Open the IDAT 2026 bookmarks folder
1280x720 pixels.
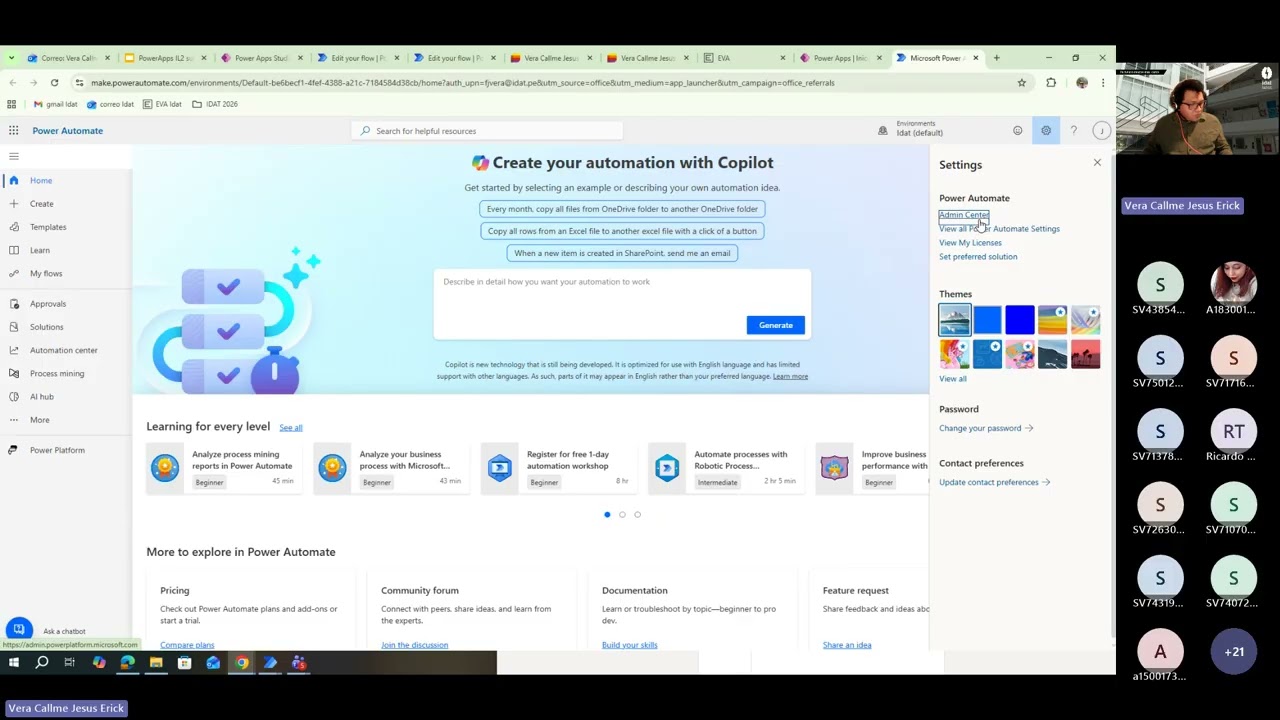coord(215,104)
